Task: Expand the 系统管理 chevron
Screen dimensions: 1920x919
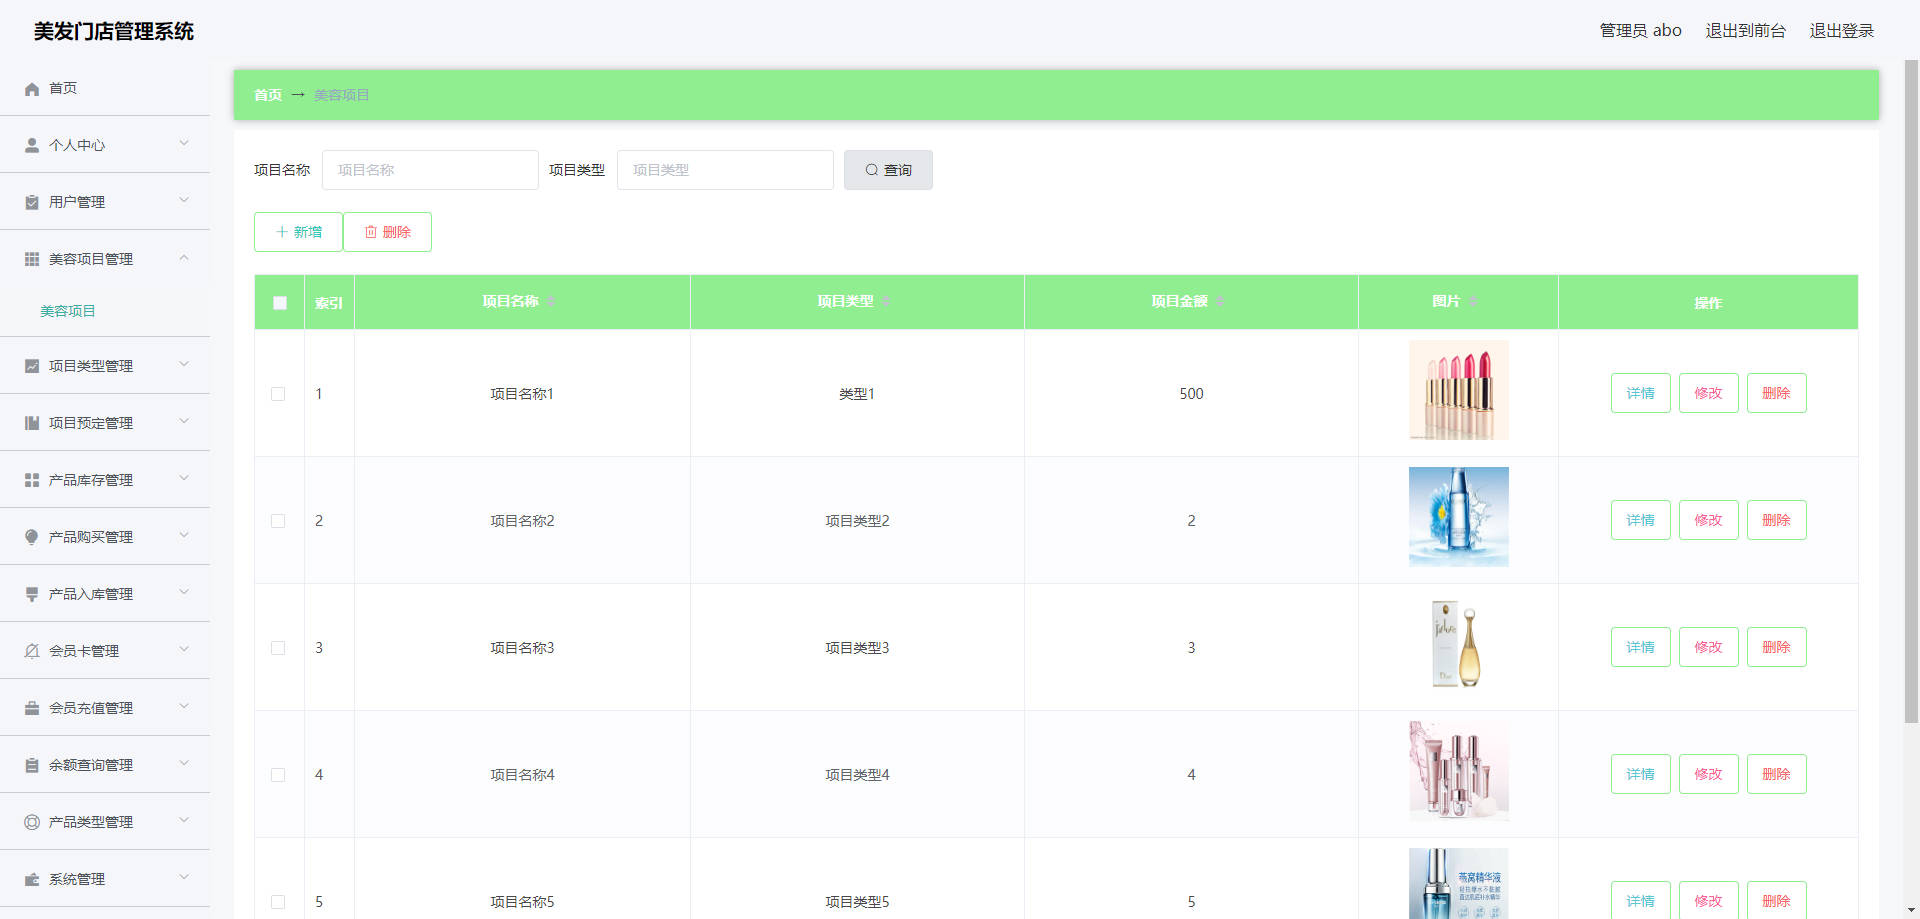Action: tap(184, 877)
